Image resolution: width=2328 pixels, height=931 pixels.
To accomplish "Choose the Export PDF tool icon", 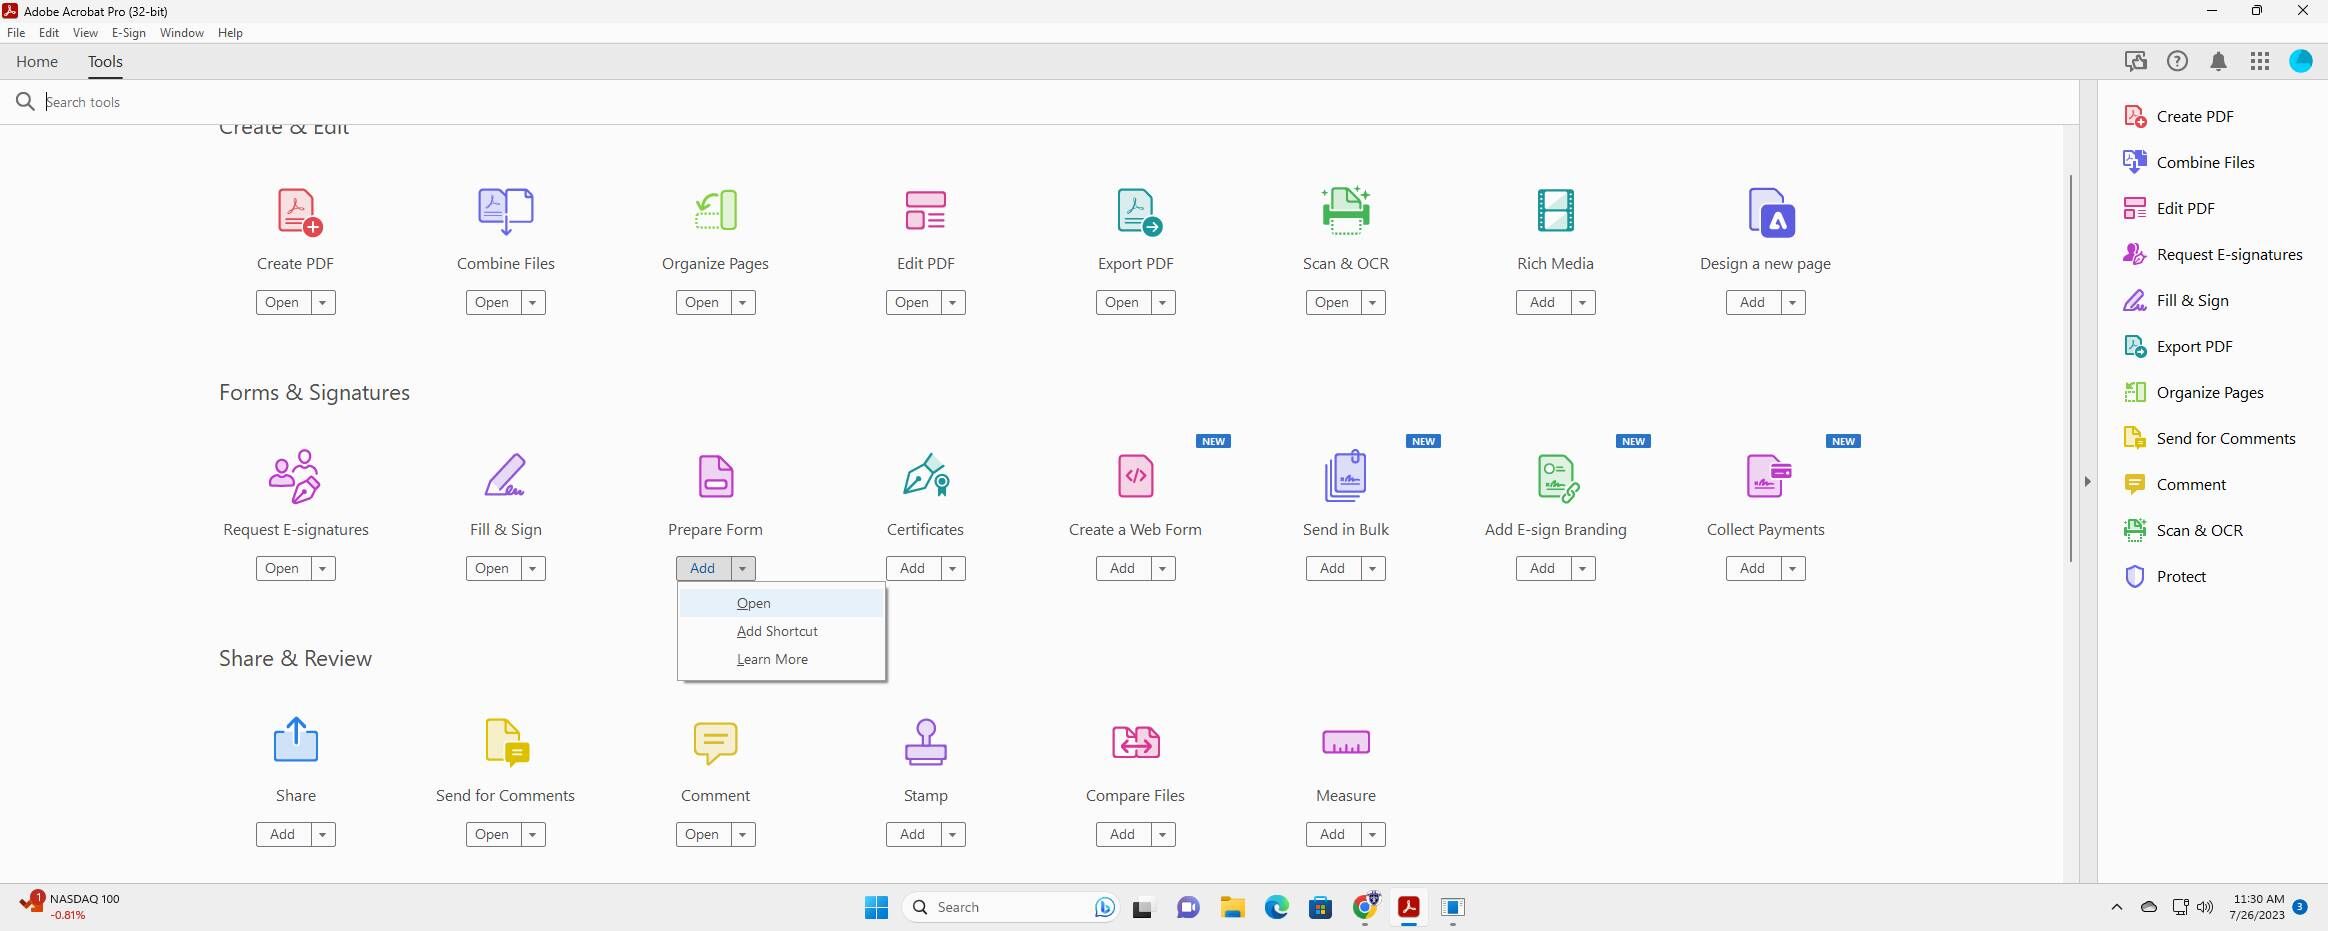I will tap(1138, 211).
